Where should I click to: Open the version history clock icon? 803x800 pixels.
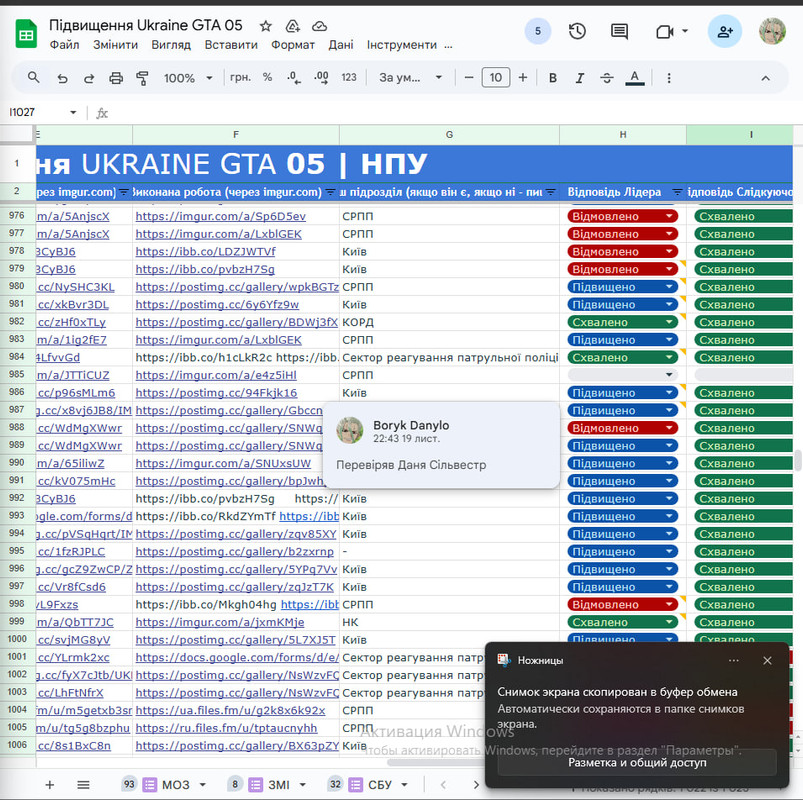pos(577,31)
